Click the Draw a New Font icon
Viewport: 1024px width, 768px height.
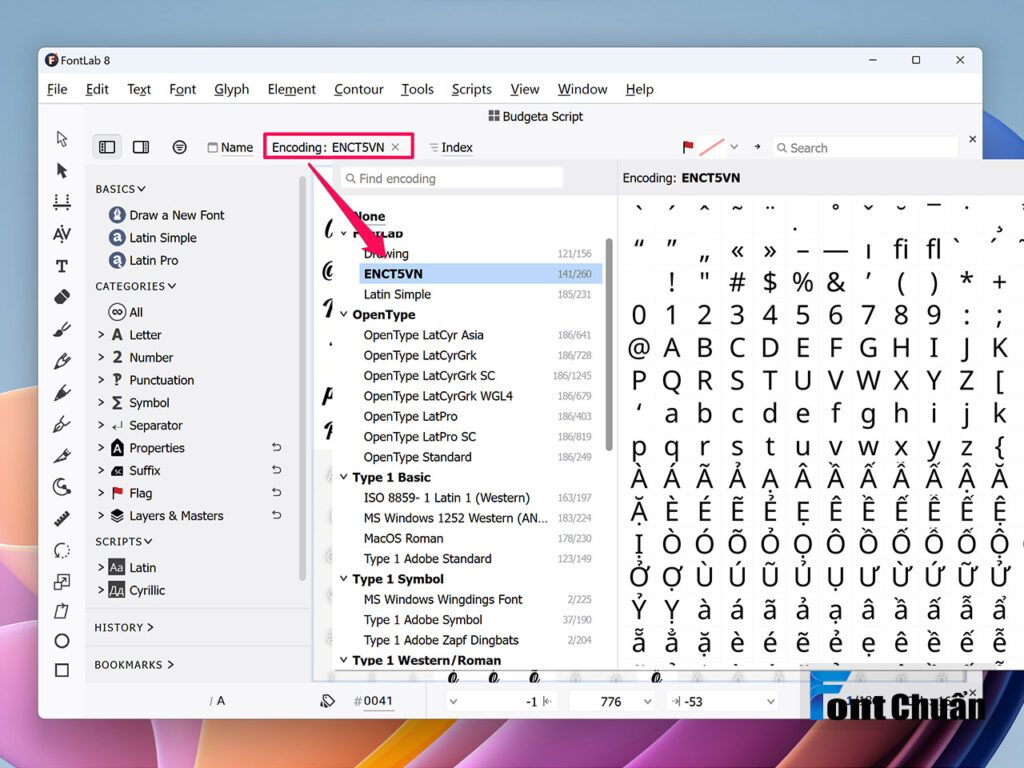pos(117,215)
